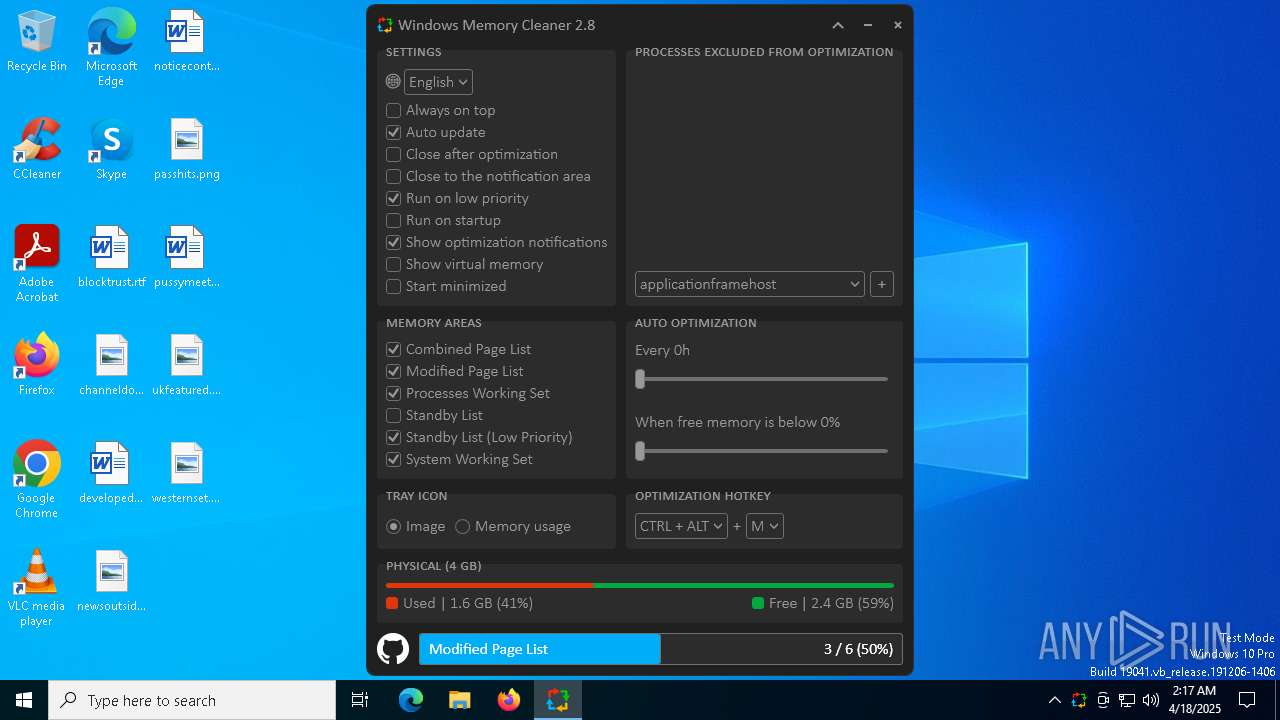Select the westernset... image file
The width and height of the screenshot is (1280, 720).
click(187, 473)
